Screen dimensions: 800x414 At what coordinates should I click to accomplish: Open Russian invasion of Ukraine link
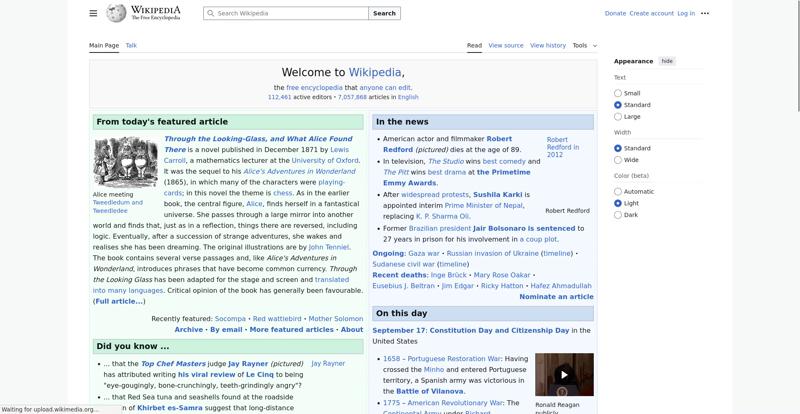tap(492, 254)
